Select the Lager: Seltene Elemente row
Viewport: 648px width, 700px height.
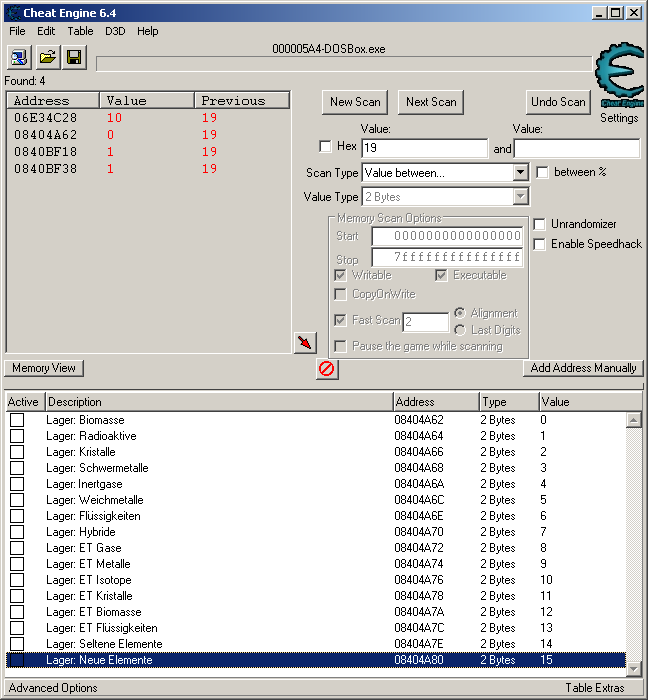pyautogui.click(x=316, y=644)
